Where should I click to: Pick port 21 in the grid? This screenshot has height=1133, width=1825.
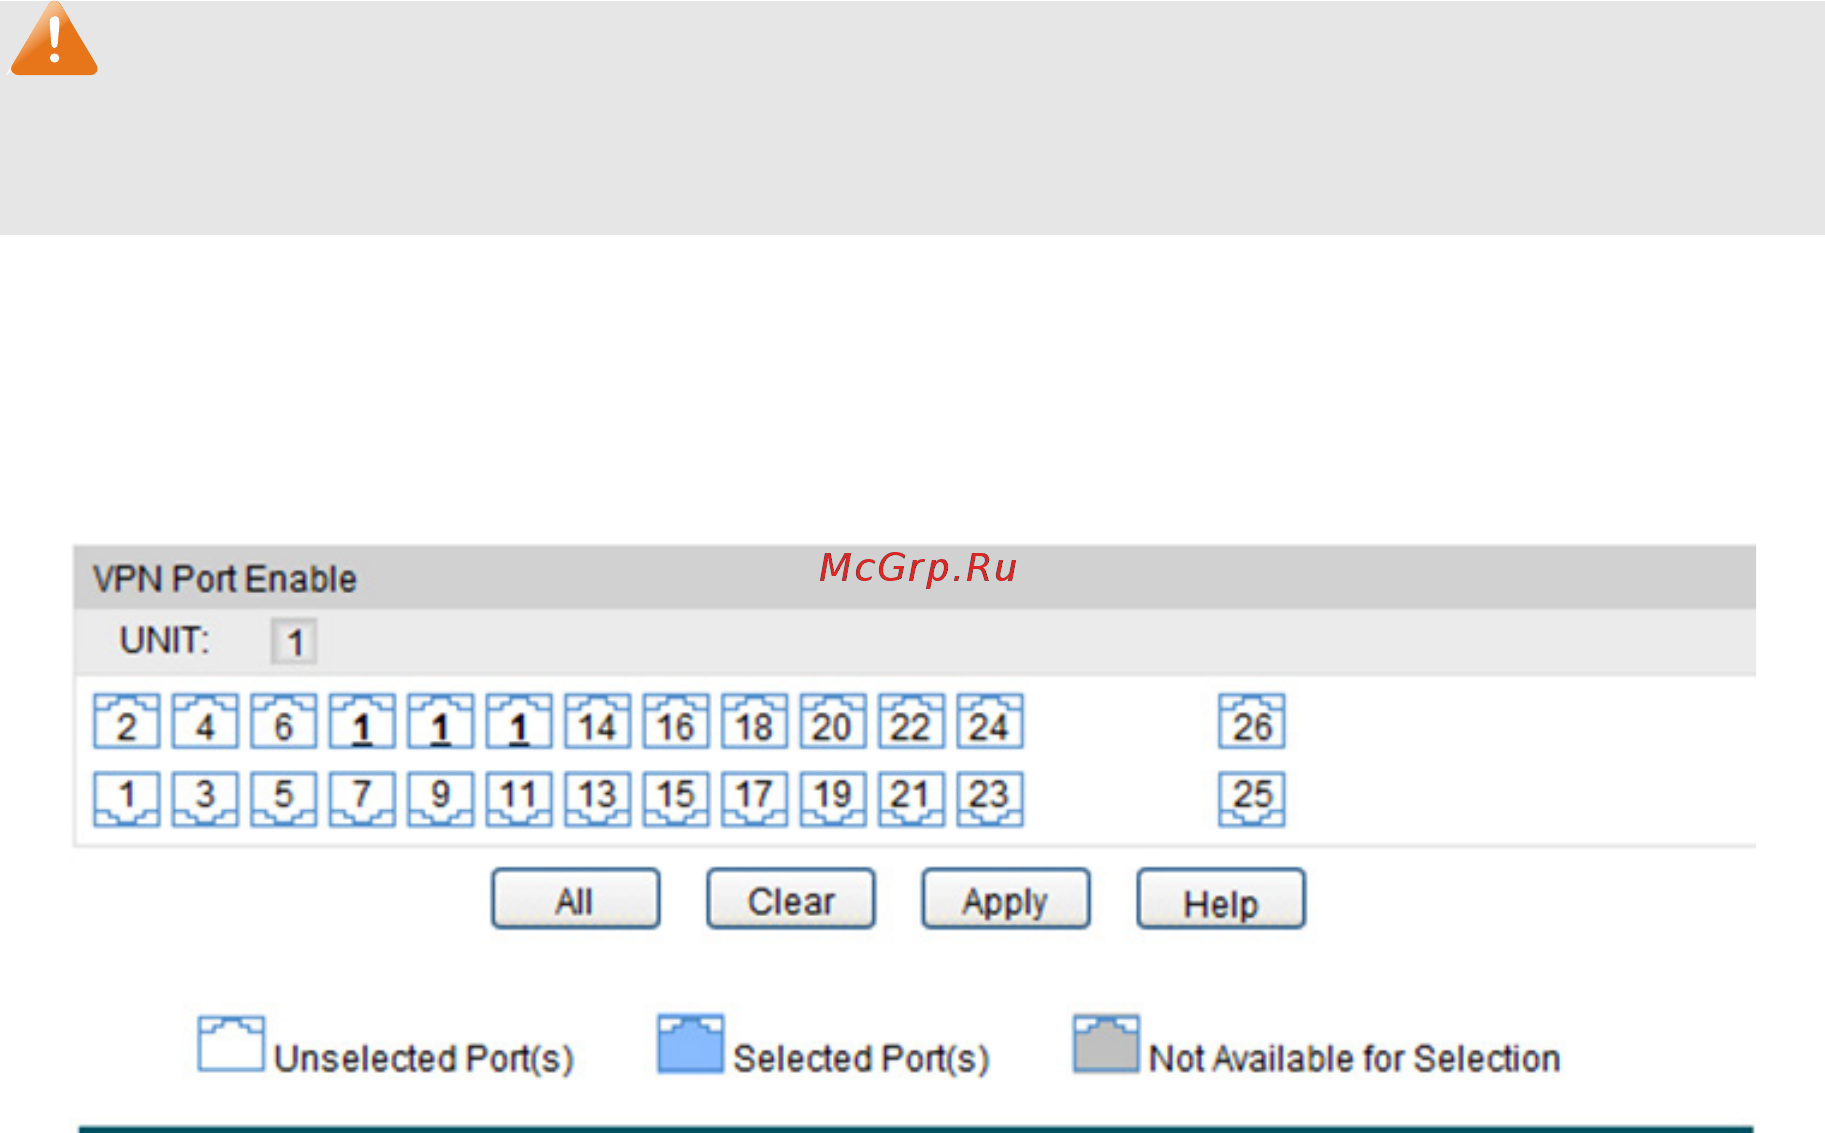click(911, 799)
